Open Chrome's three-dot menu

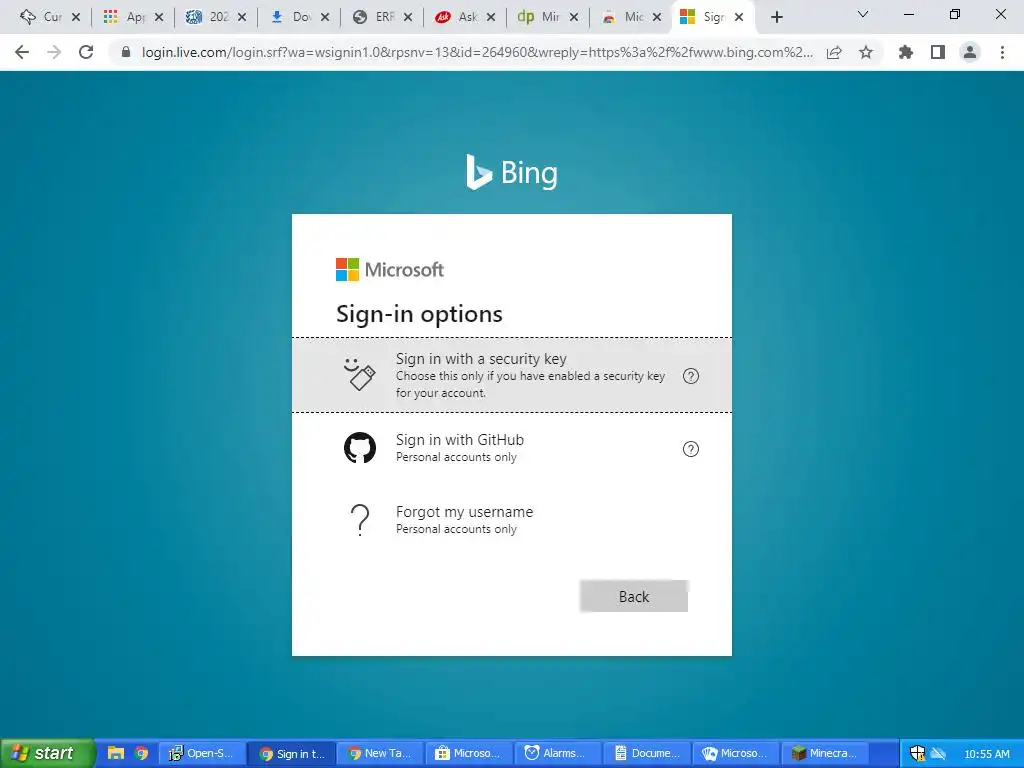pyautogui.click(x=1002, y=52)
